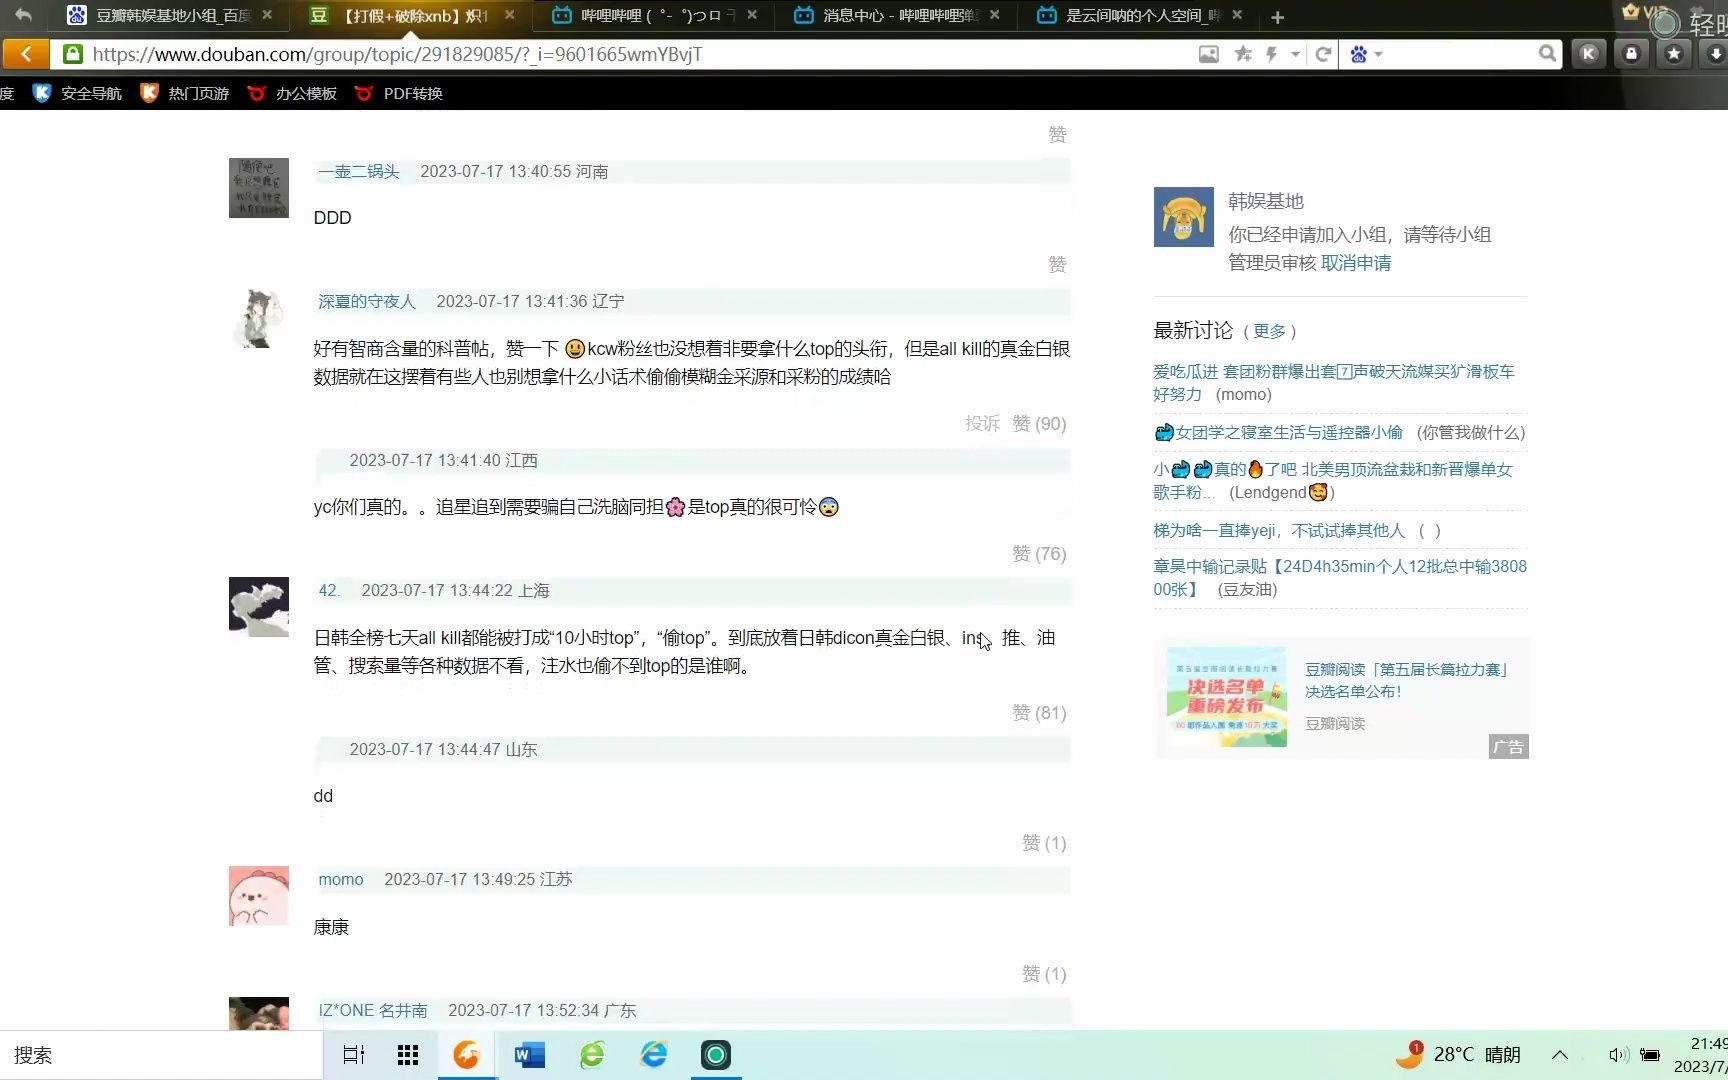Screen dimensions: 1728x1080
Task: Report comment via 投诉 link
Action: pos(982,423)
